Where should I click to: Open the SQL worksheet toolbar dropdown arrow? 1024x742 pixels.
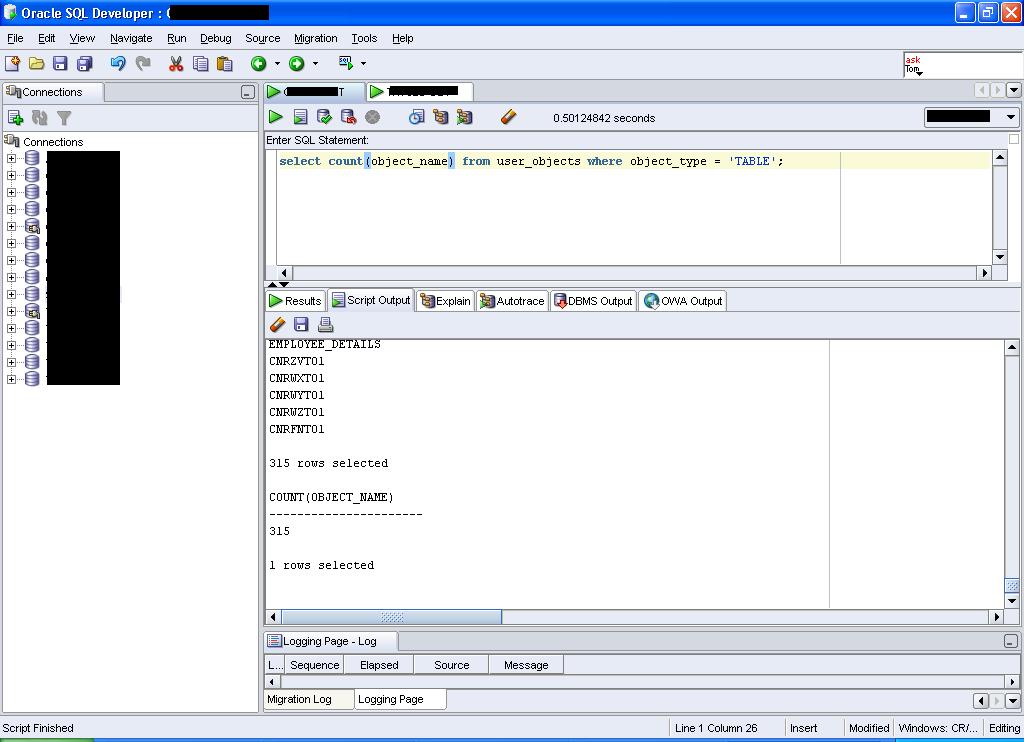(363, 64)
